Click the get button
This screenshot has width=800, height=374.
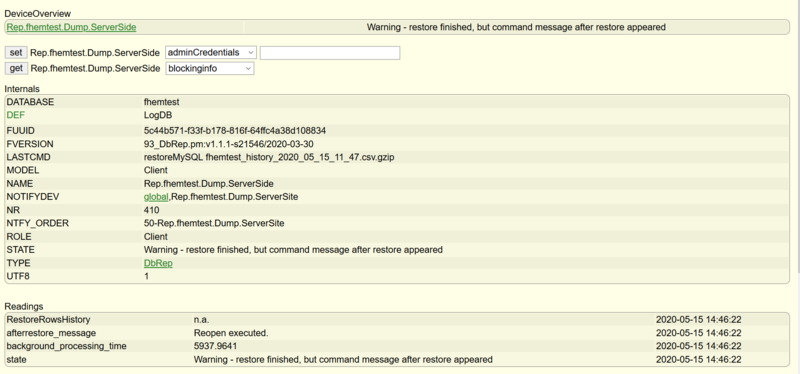16,68
